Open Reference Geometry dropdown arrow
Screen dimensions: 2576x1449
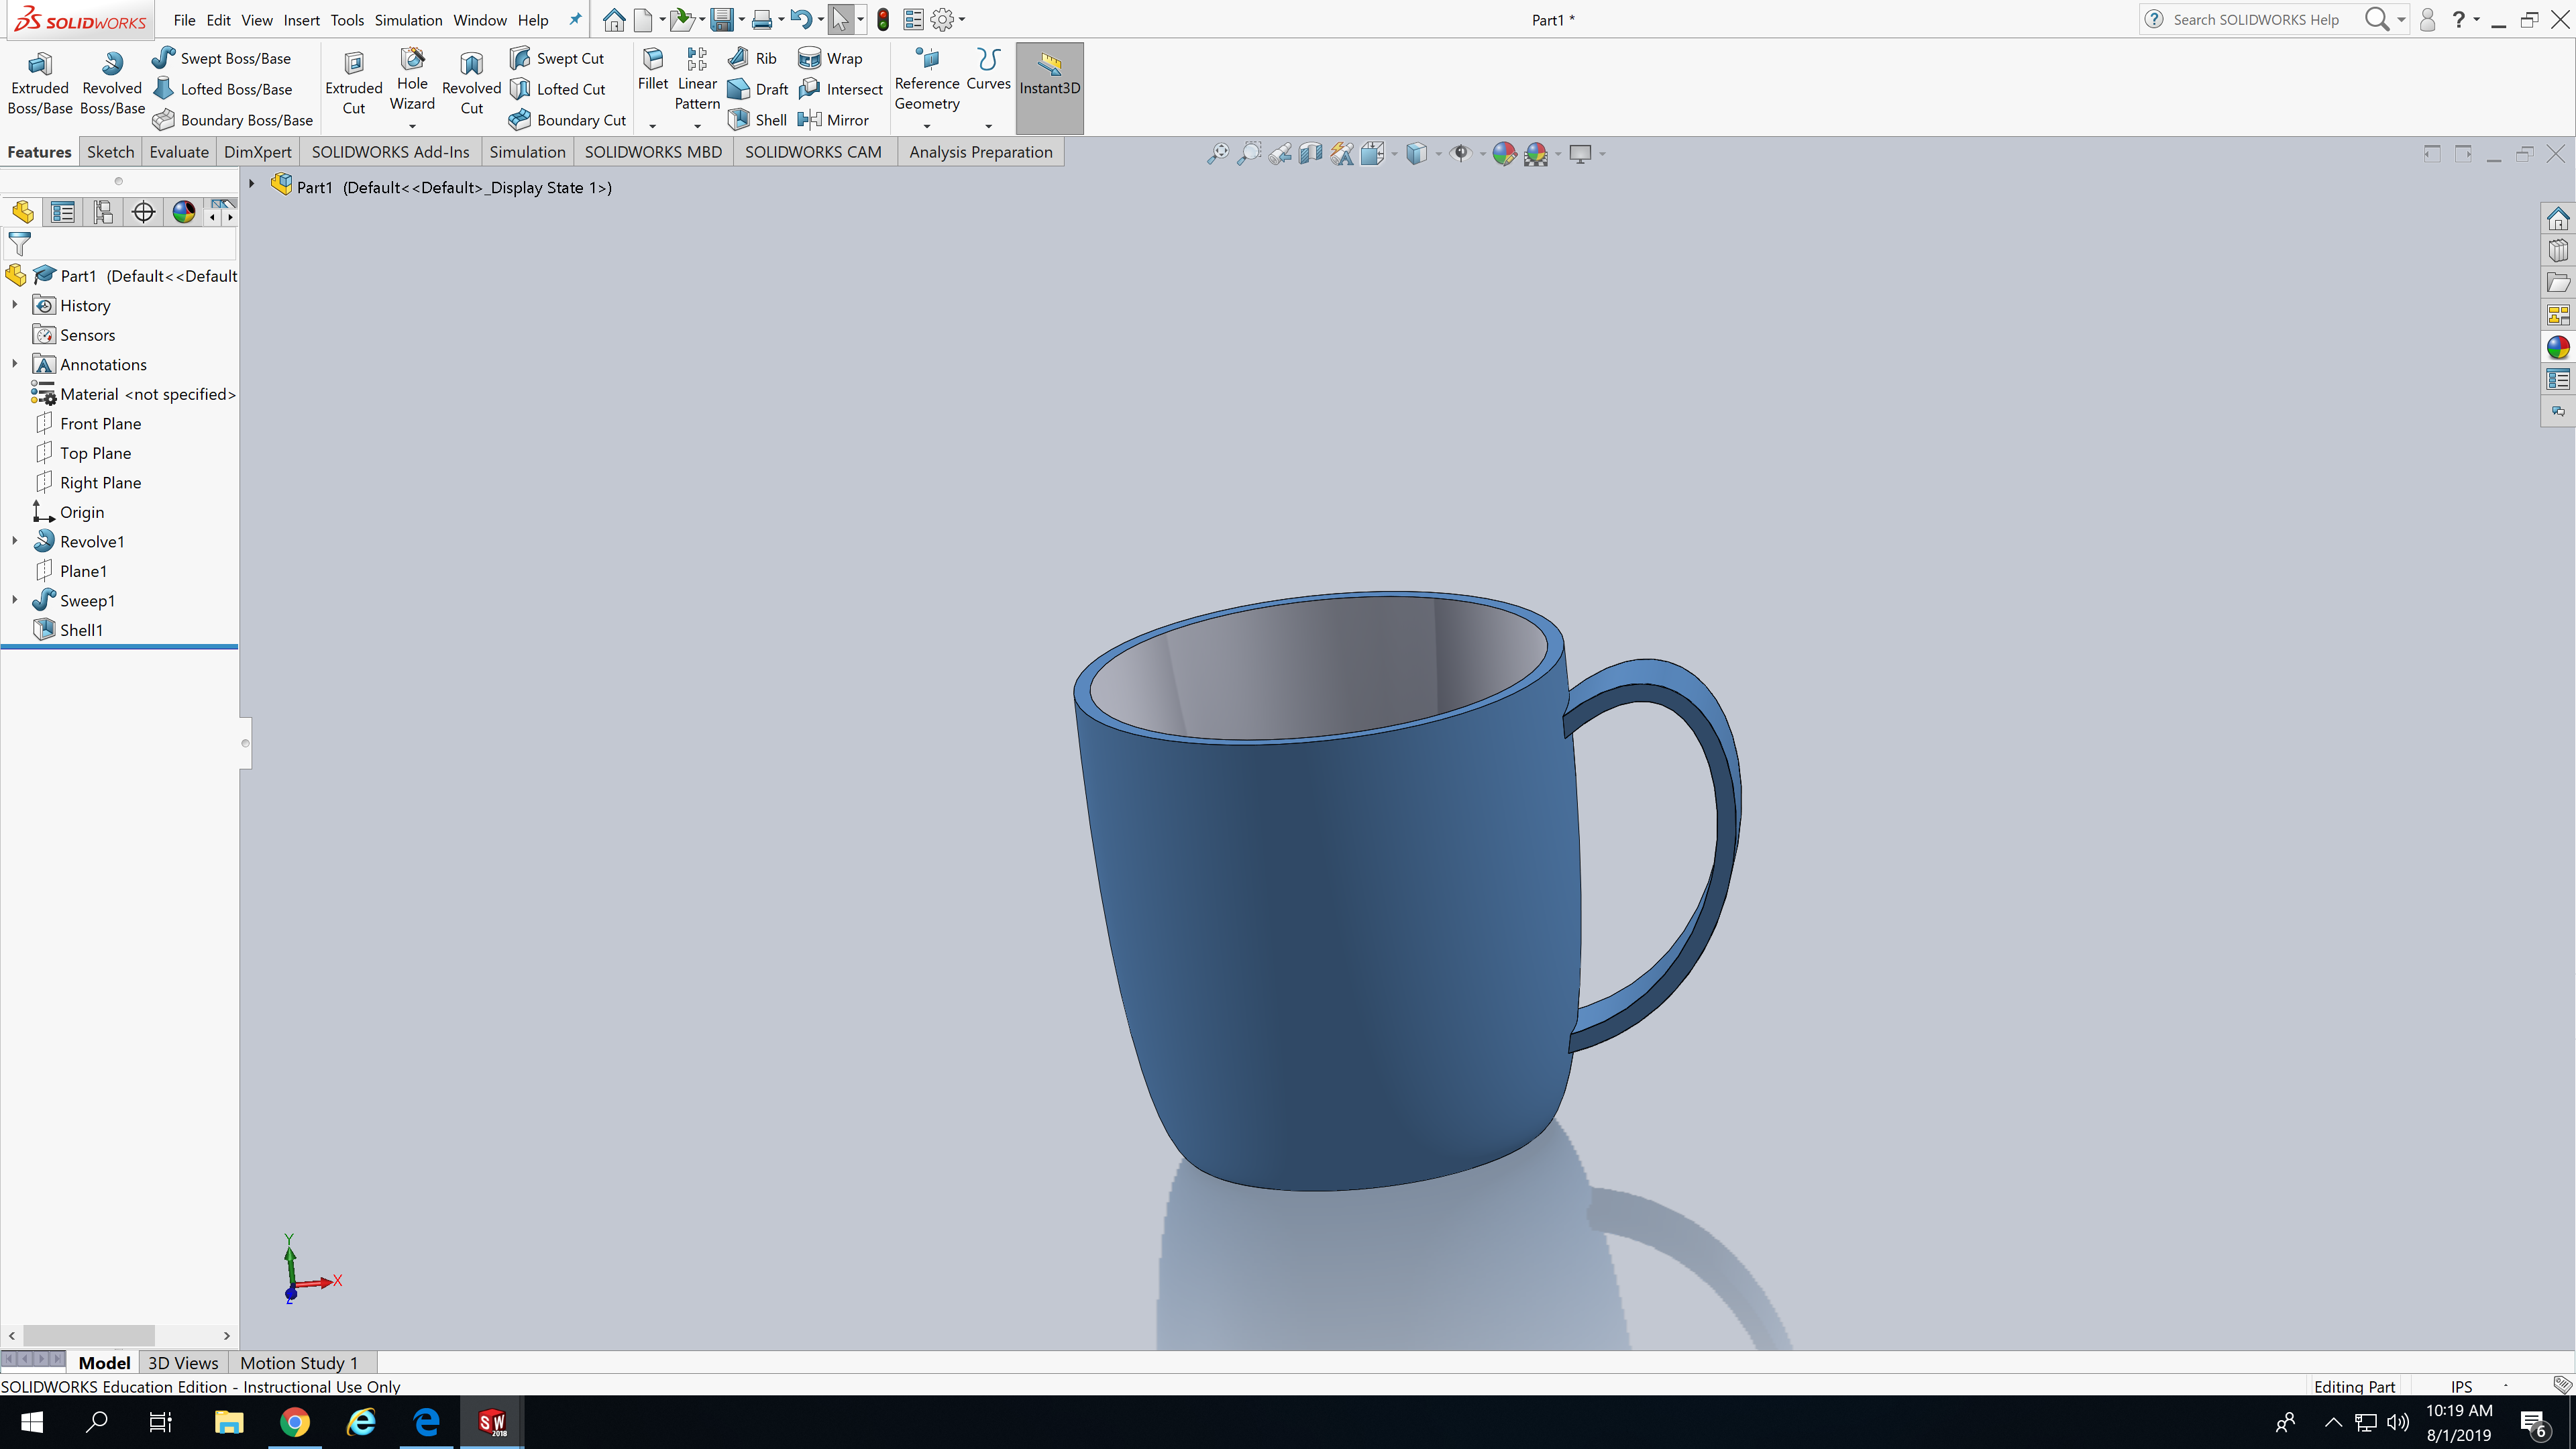click(927, 126)
